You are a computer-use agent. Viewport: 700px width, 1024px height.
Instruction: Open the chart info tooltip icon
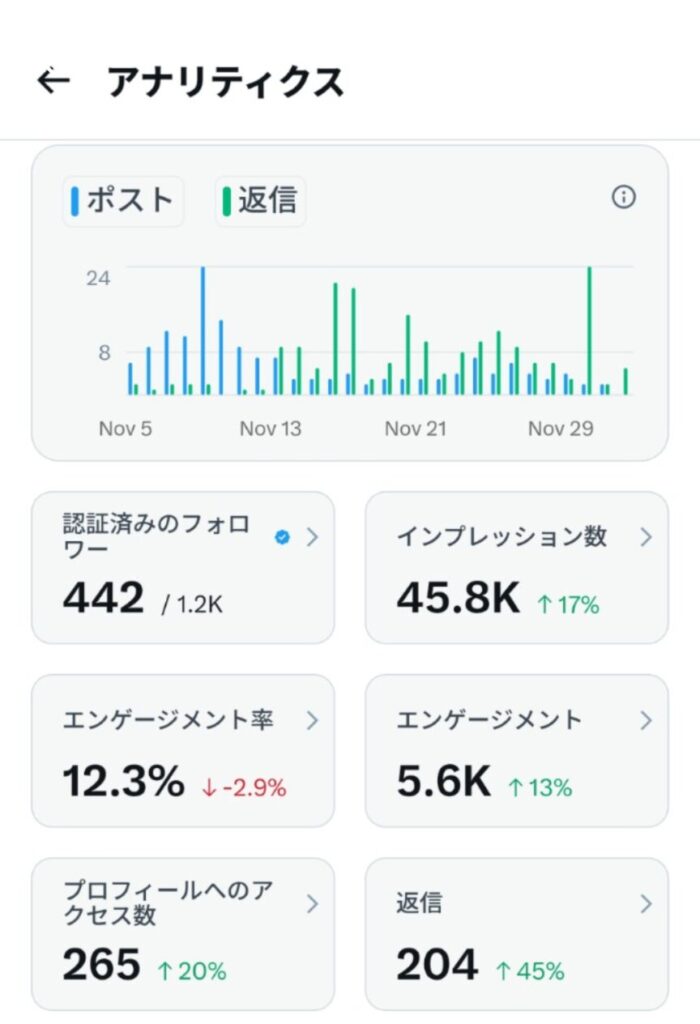[625, 198]
